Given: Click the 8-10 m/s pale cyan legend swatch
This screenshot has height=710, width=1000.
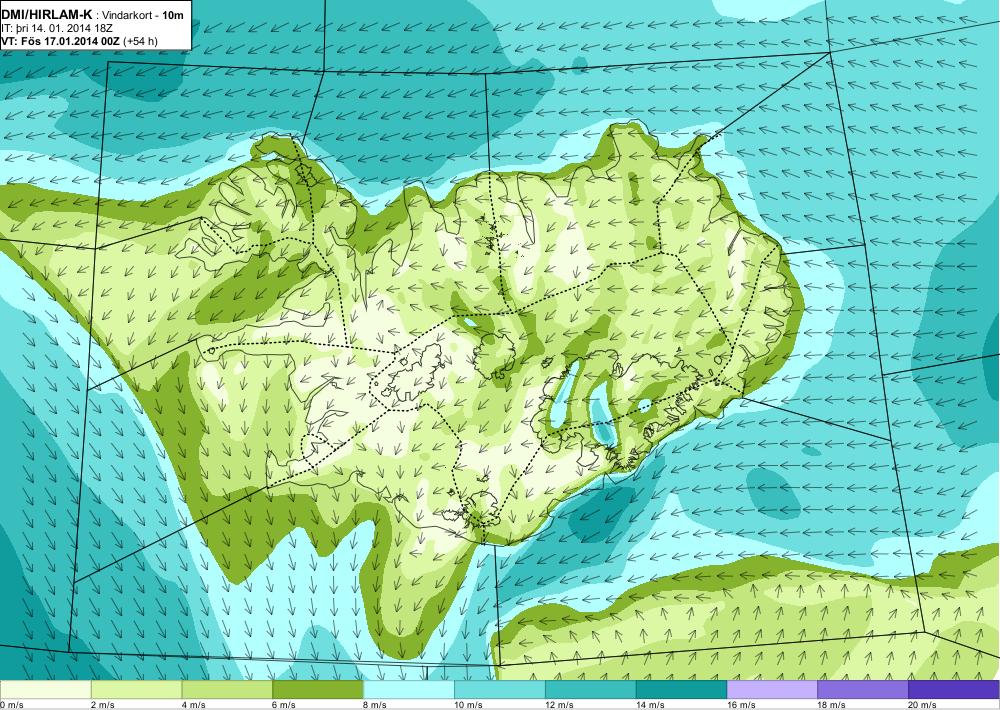Looking at the screenshot, I should 409,690.
